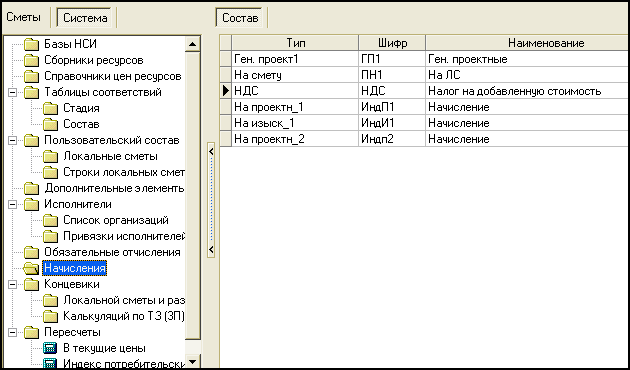Click the Базы НСИ folder icon
Viewport: 630px width, 370px height.
(x=31, y=44)
